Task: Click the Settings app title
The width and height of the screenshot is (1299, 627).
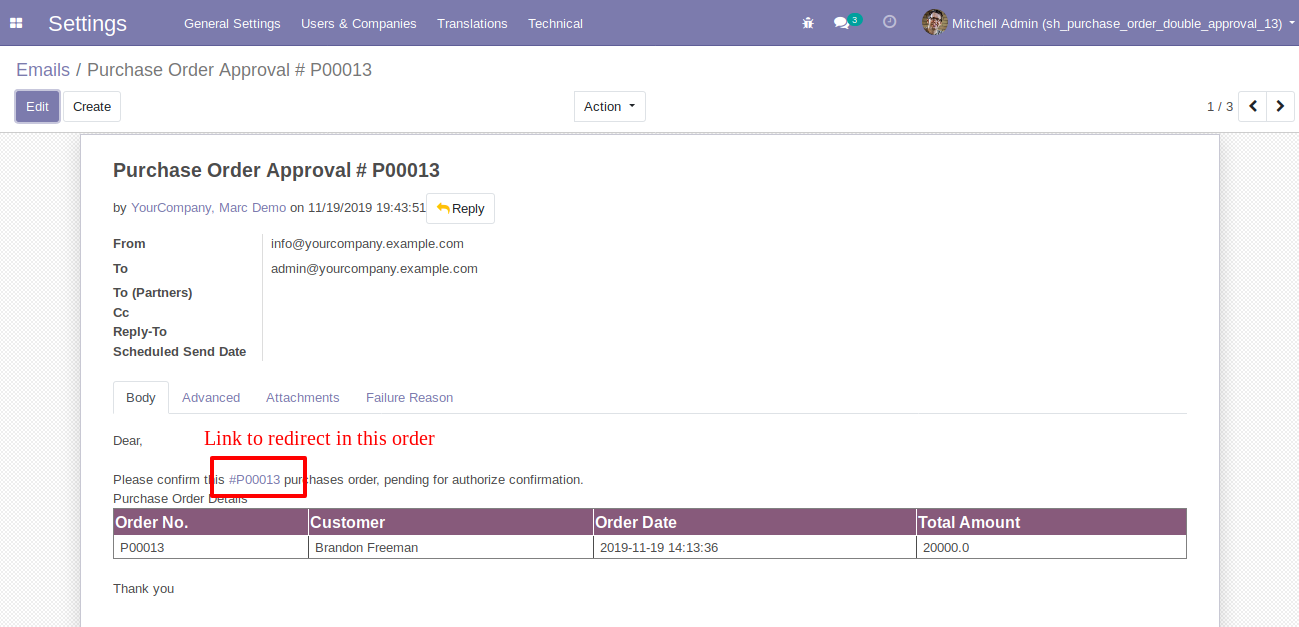Action: 88,23
